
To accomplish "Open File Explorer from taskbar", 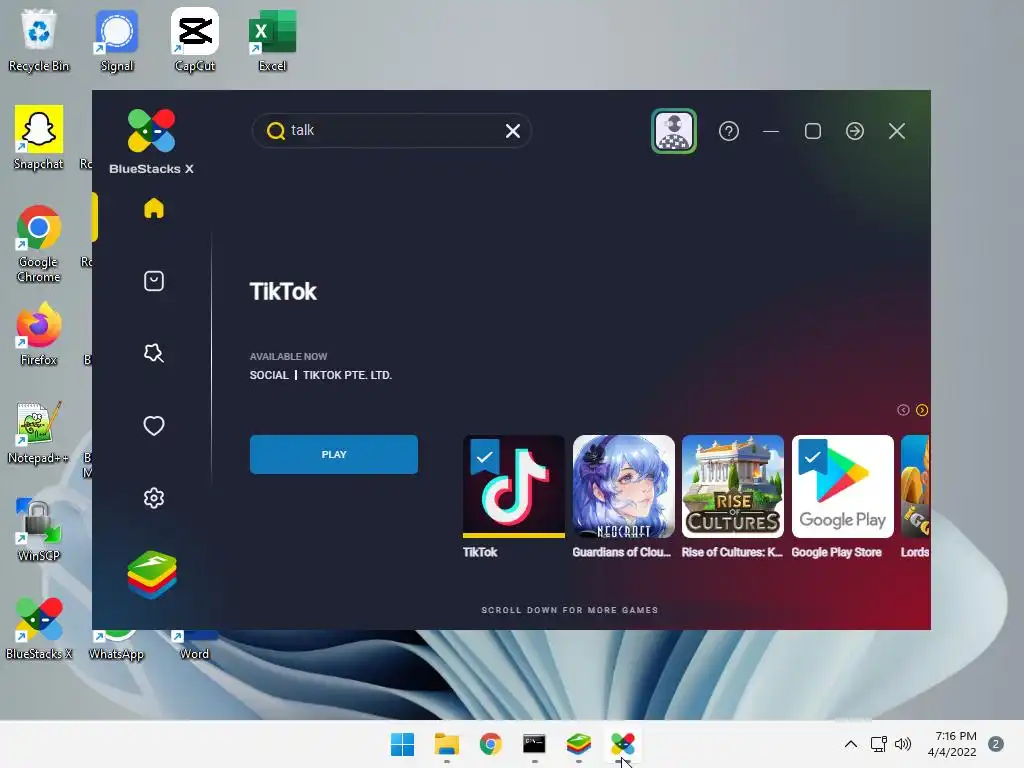I will point(447,744).
